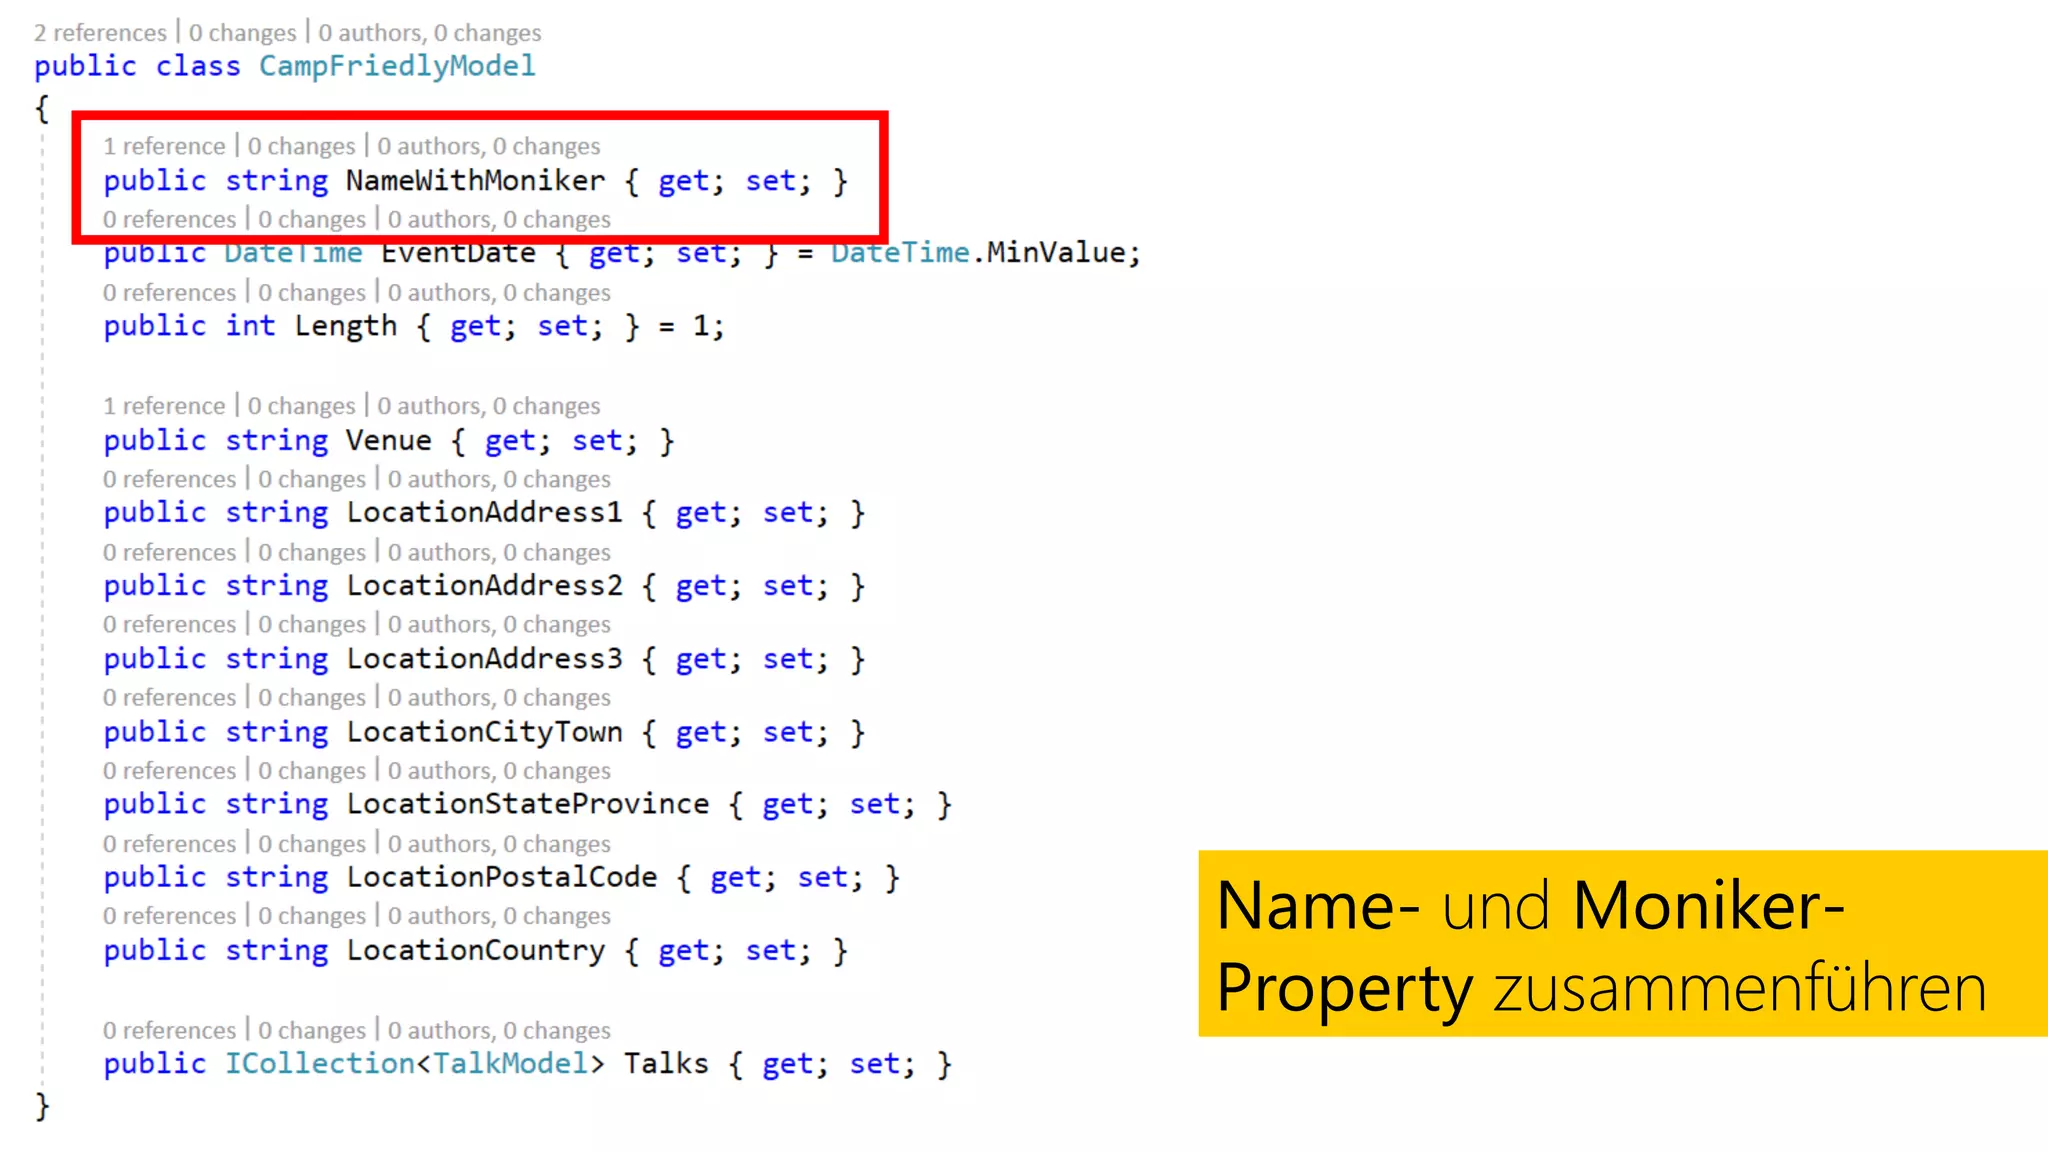Image resolution: width=2048 pixels, height=1152 pixels.
Task: Click '0 authors, 0 changes' above Length property
Action: [x=499, y=292]
